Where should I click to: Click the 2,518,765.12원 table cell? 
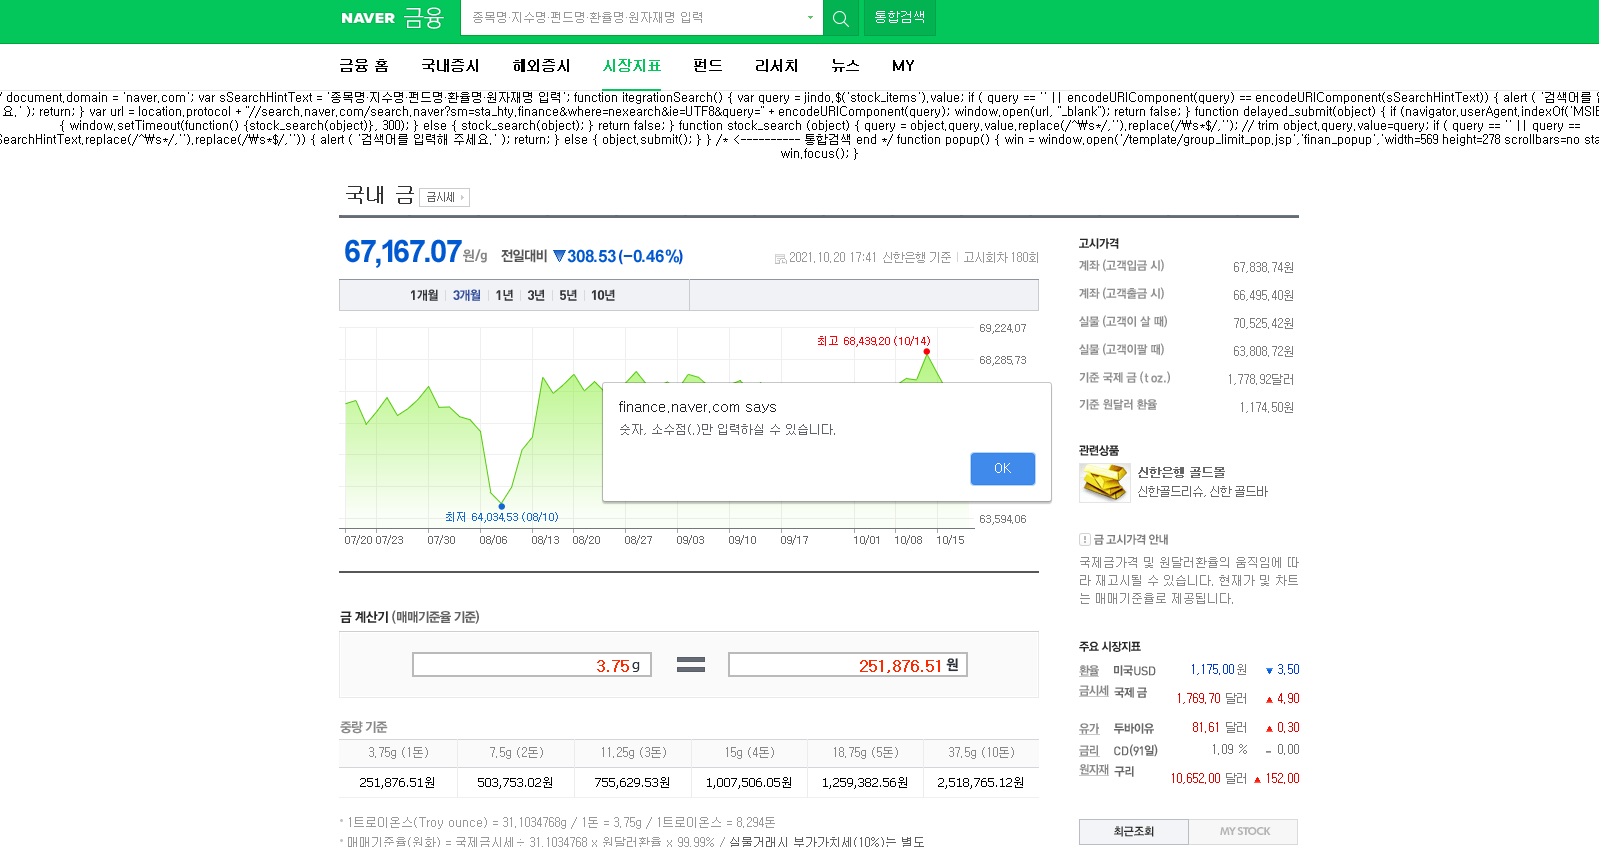click(981, 782)
